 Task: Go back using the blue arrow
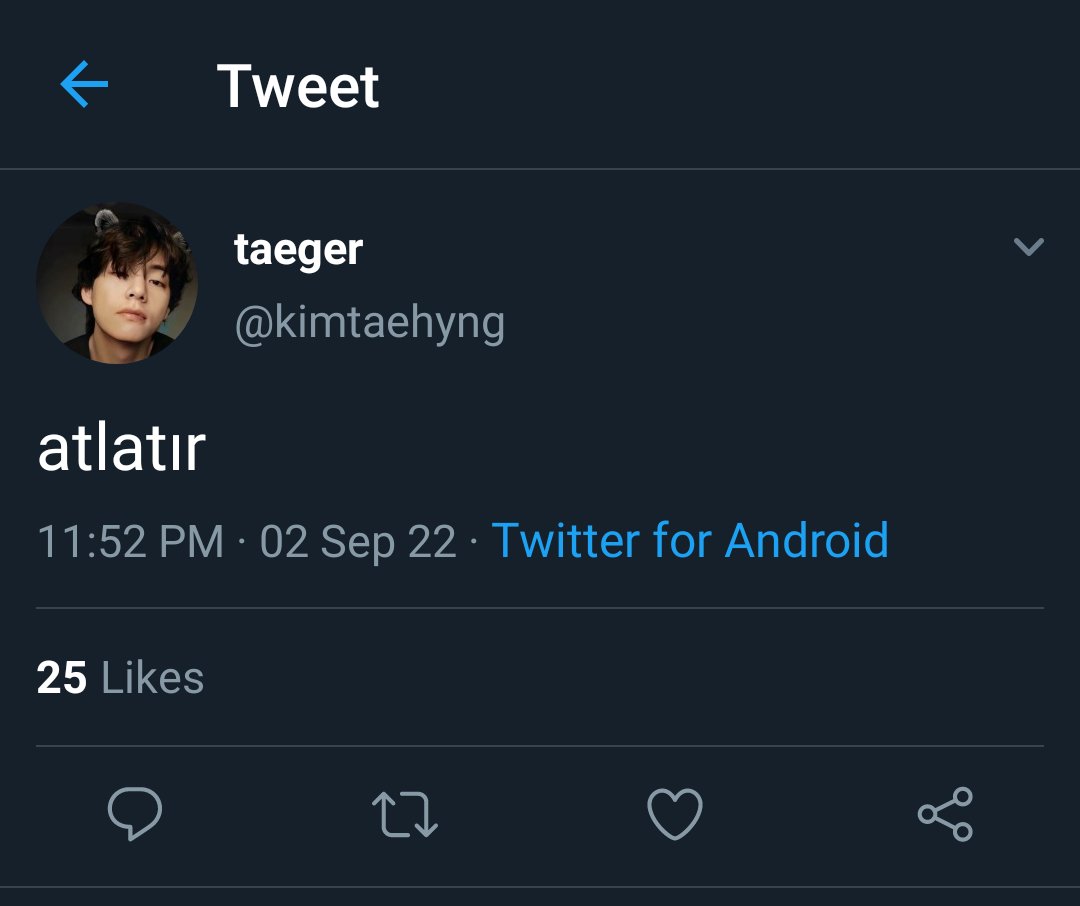tap(84, 84)
